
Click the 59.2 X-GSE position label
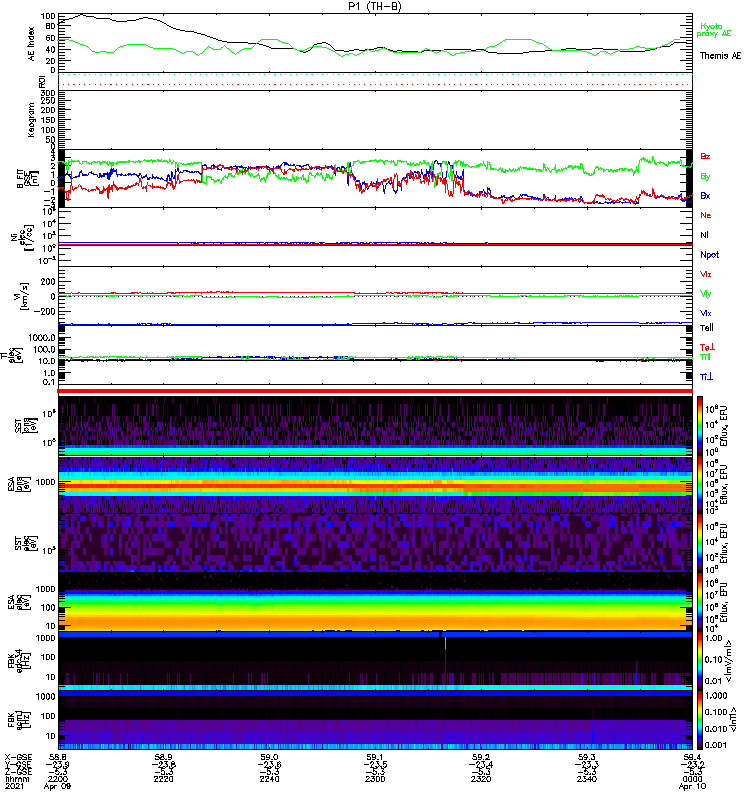[x=481, y=757]
